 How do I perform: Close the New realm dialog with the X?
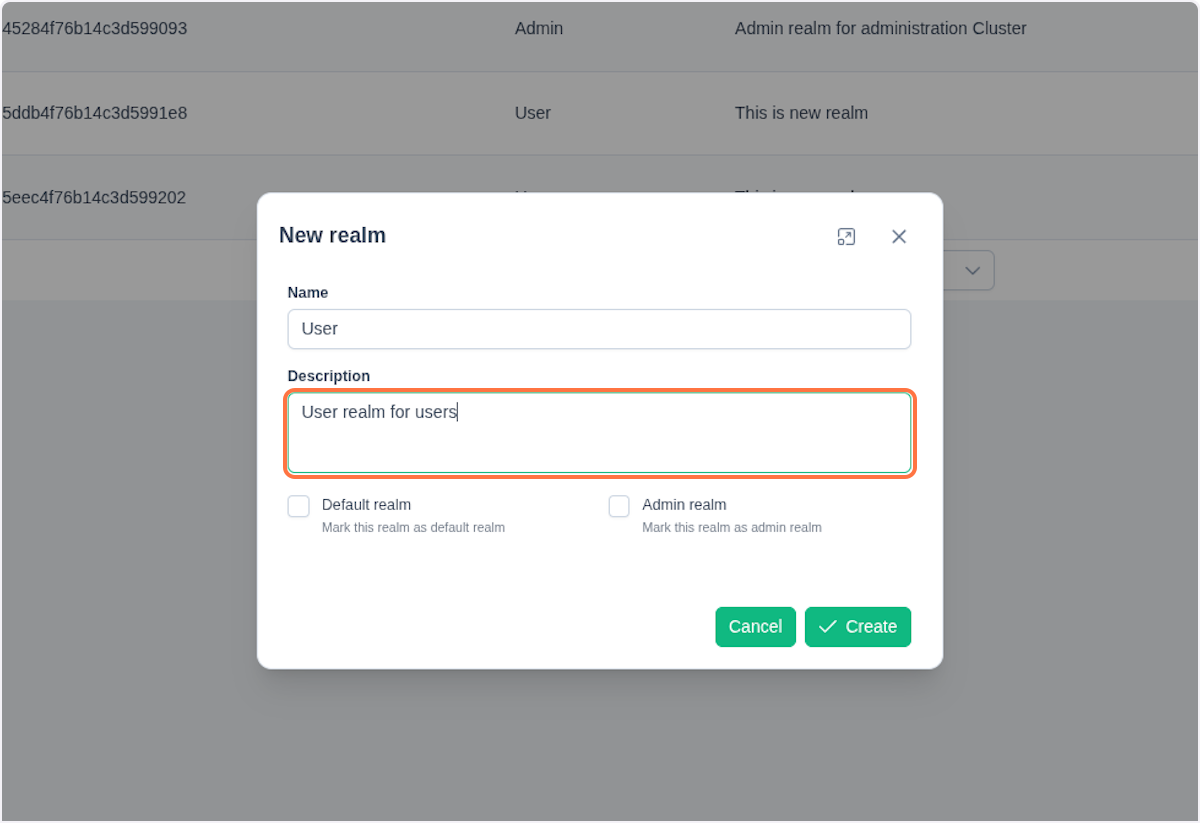(898, 236)
